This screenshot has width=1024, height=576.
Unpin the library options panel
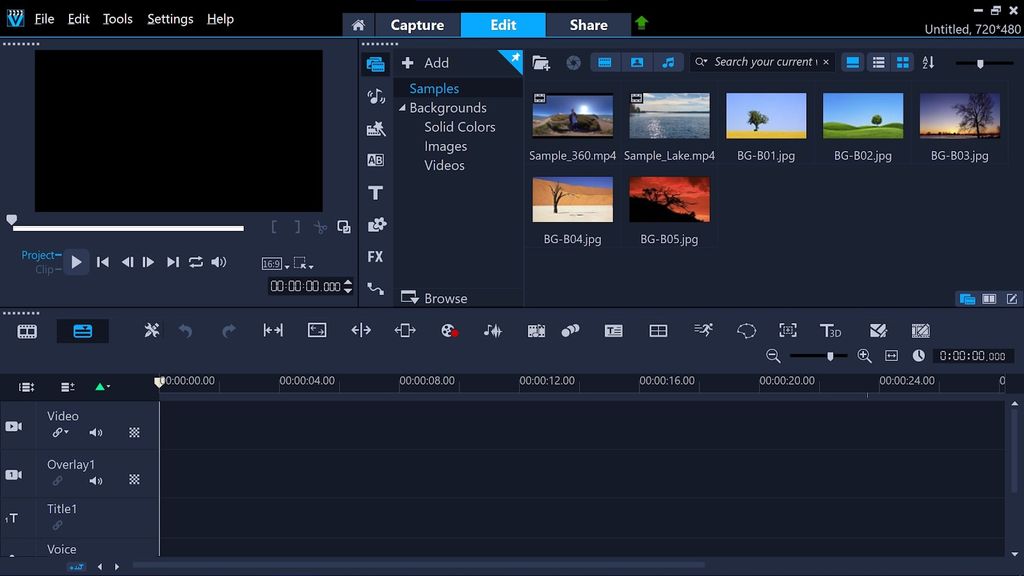[x=514, y=59]
